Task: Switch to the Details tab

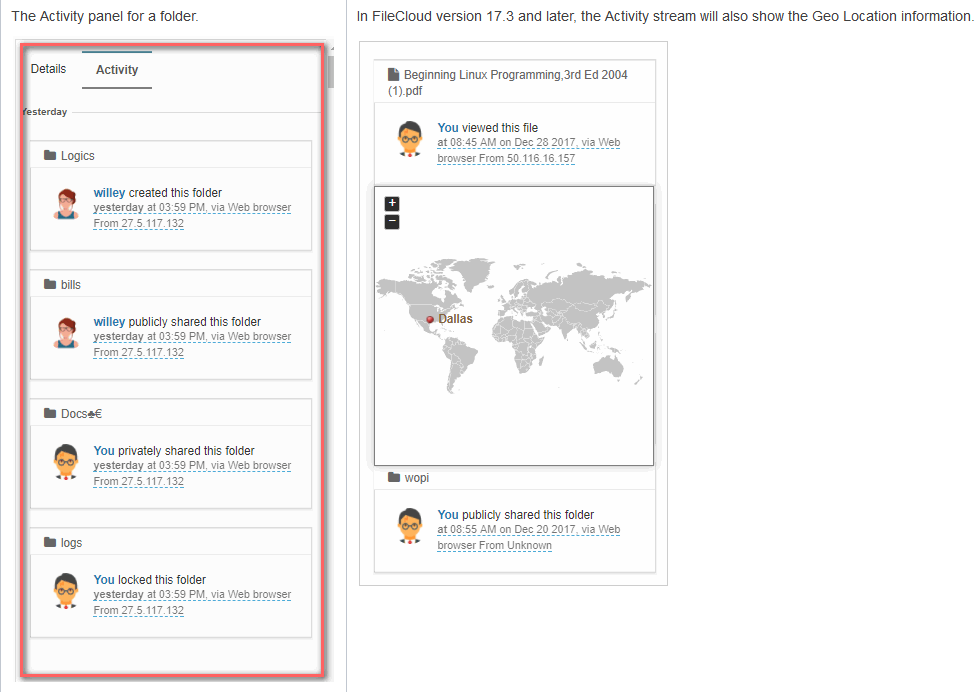Action: 48,69
